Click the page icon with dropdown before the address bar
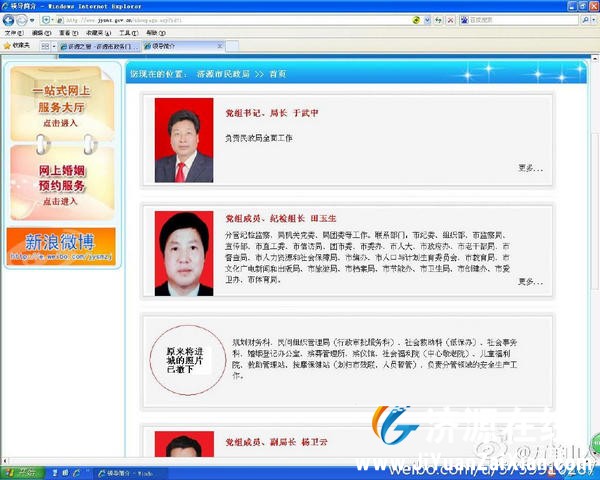The image size is (600, 480). coord(48,20)
